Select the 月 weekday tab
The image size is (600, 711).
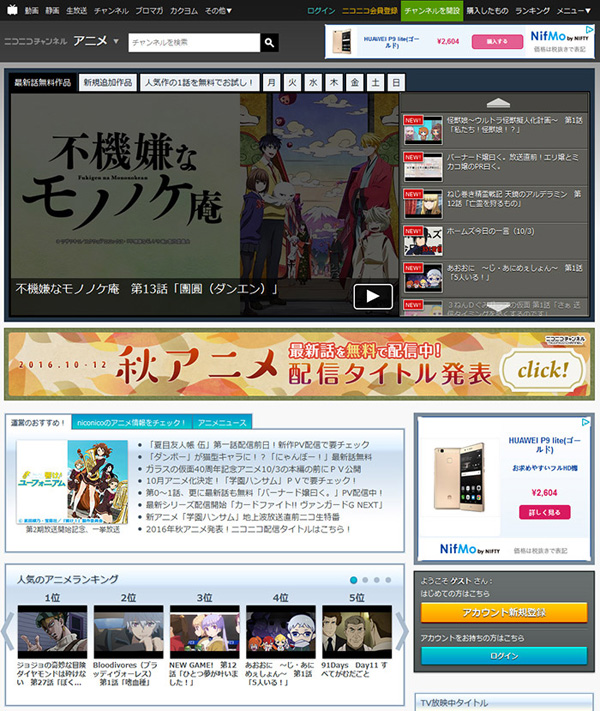271,83
